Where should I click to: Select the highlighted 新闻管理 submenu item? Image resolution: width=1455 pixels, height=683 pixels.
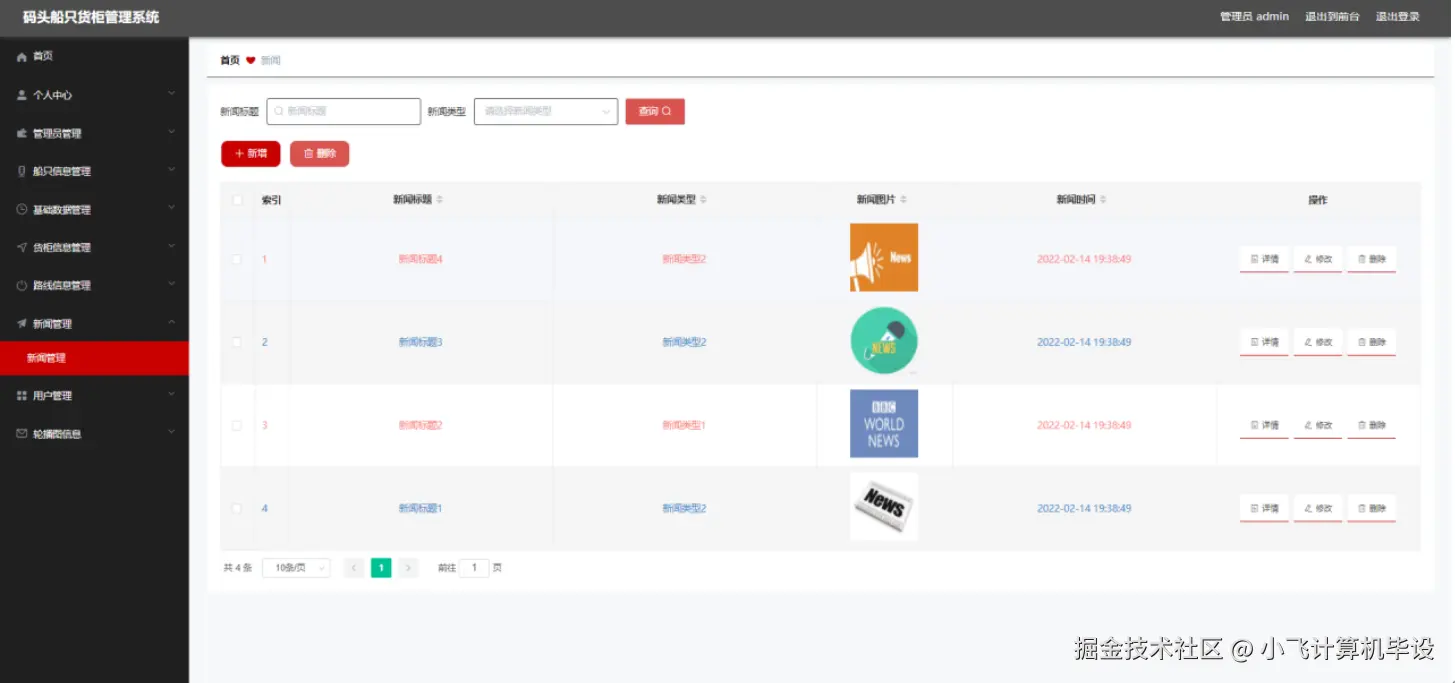94,358
